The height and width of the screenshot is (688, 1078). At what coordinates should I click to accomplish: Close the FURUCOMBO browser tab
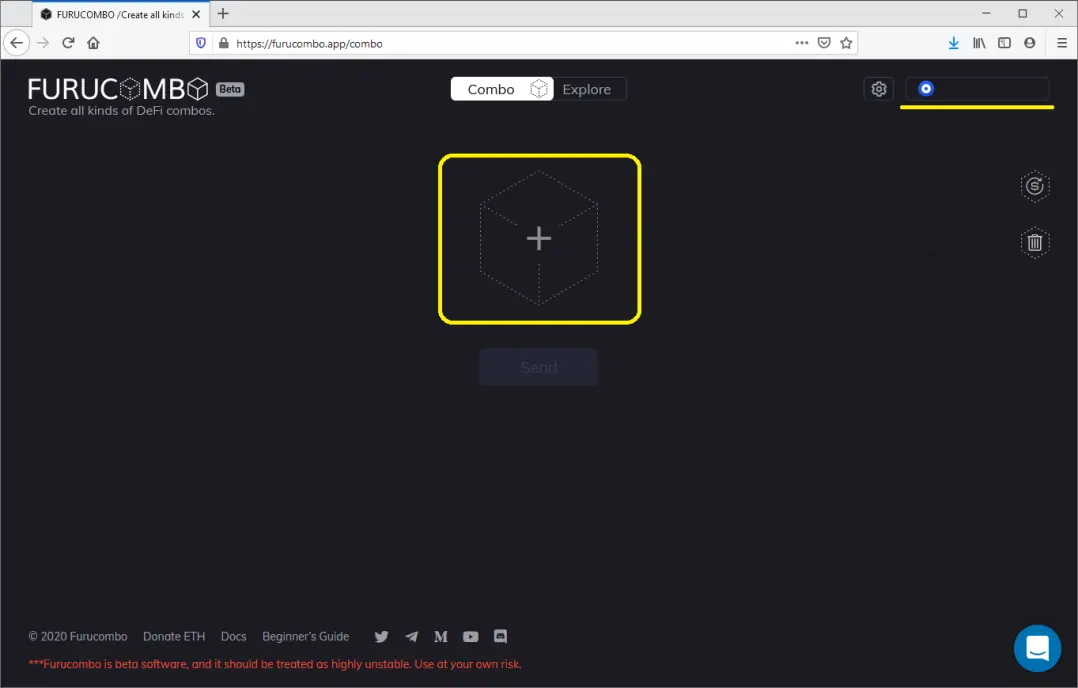(196, 14)
